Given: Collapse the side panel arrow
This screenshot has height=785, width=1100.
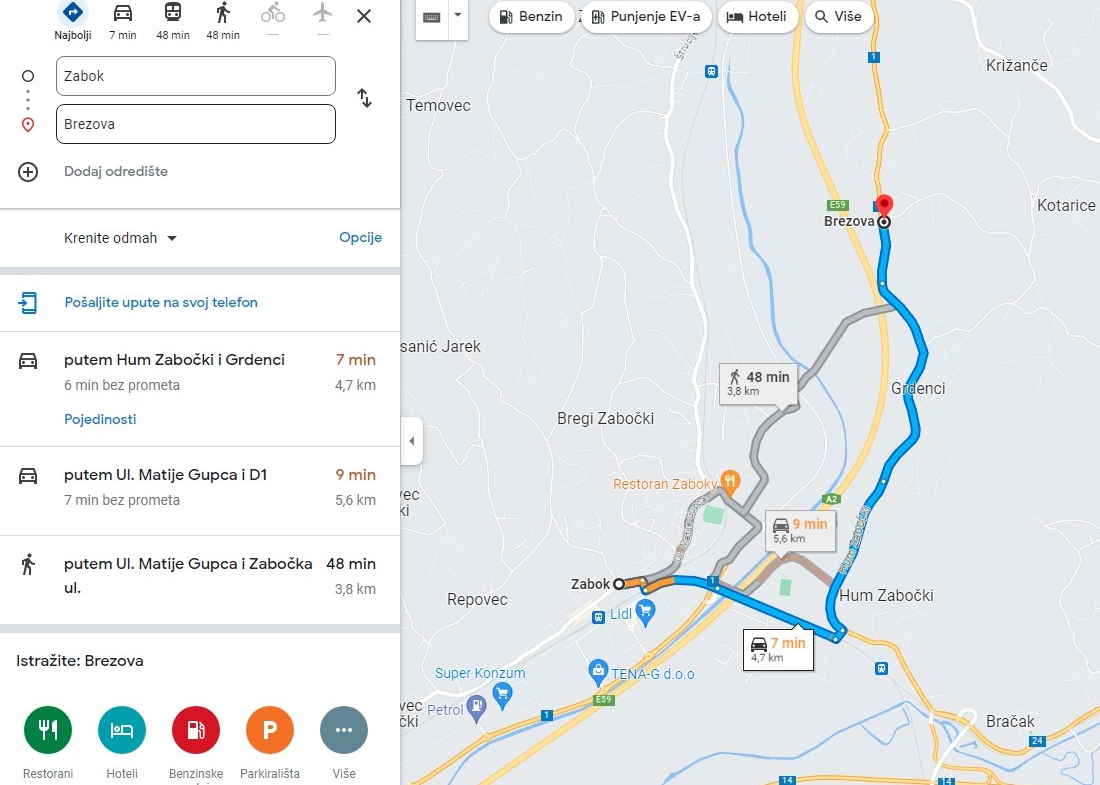Looking at the screenshot, I should (412, 441).
